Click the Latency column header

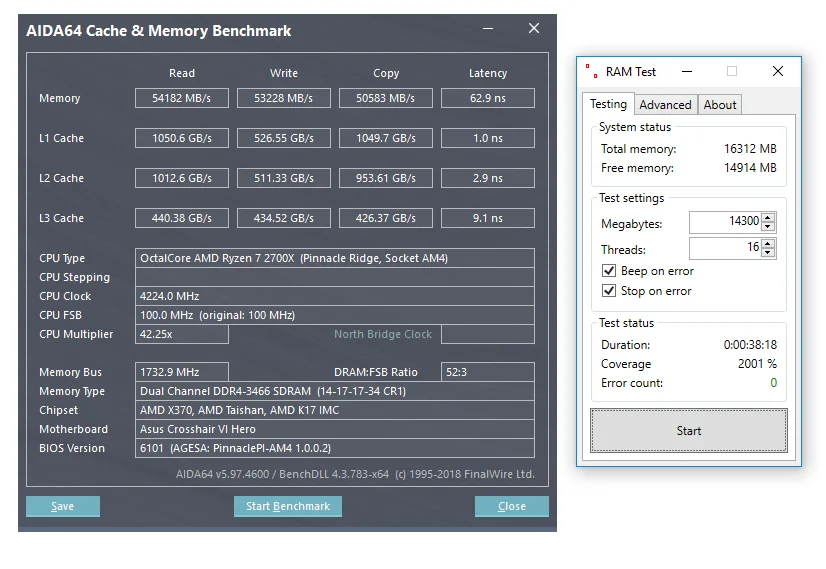[x=488, y=73]
